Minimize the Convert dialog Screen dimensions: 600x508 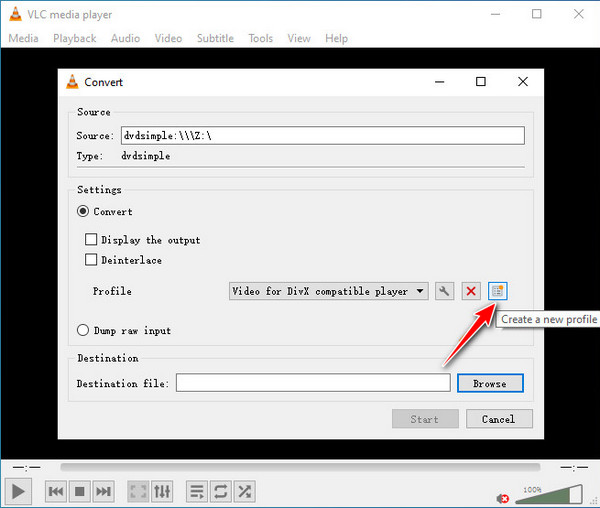pyautogui.click(x=440, y=81)
